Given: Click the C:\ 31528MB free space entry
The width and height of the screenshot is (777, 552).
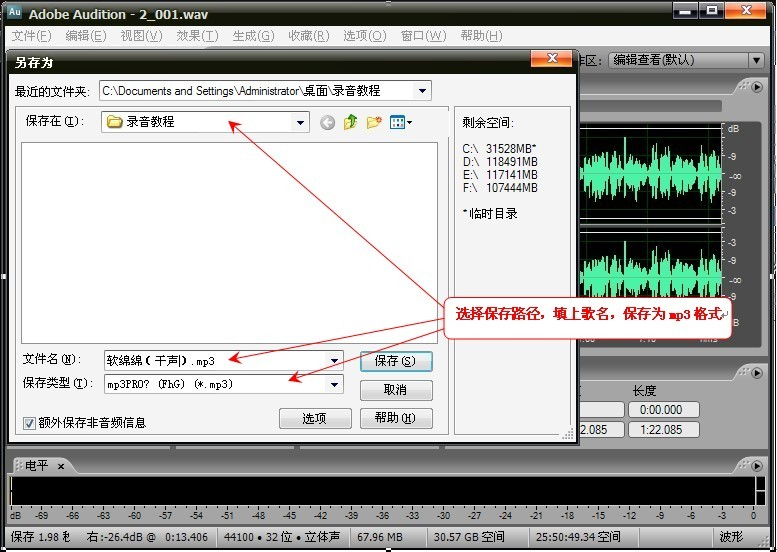Looking at the screenshot, I should click(500, 149).
